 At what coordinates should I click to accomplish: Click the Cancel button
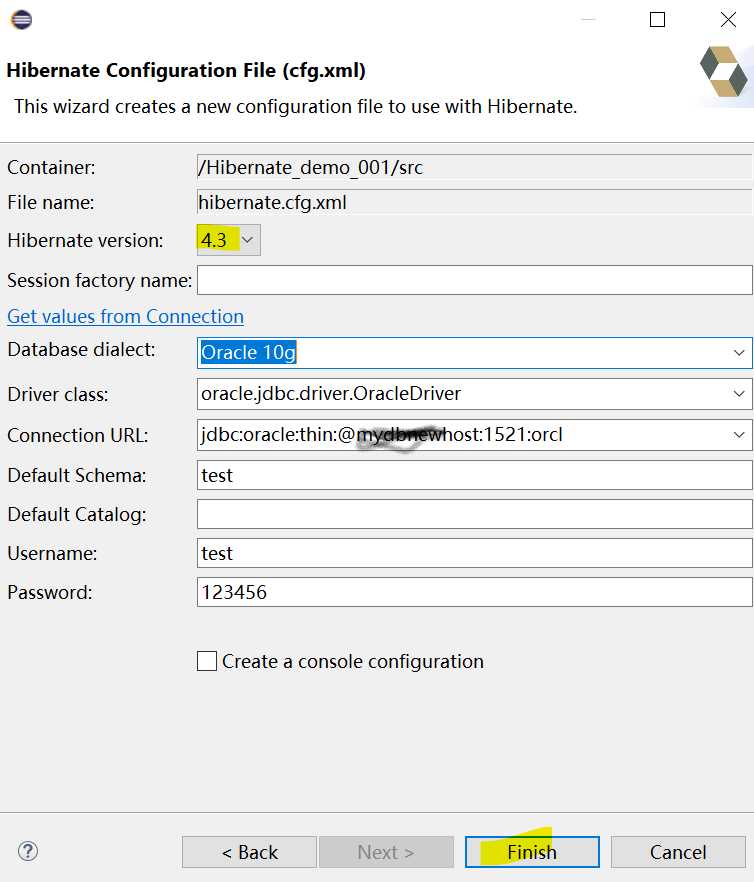[678, 852]
